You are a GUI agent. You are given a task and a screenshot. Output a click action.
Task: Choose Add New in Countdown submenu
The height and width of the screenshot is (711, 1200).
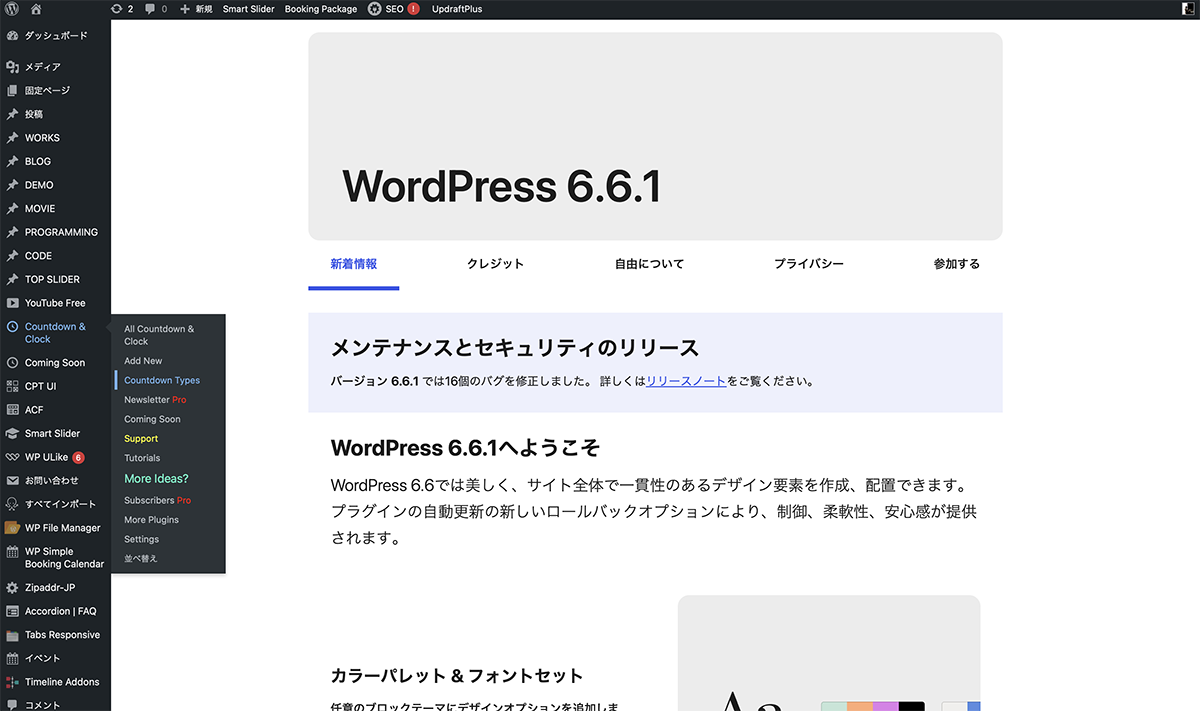(143, 361)
